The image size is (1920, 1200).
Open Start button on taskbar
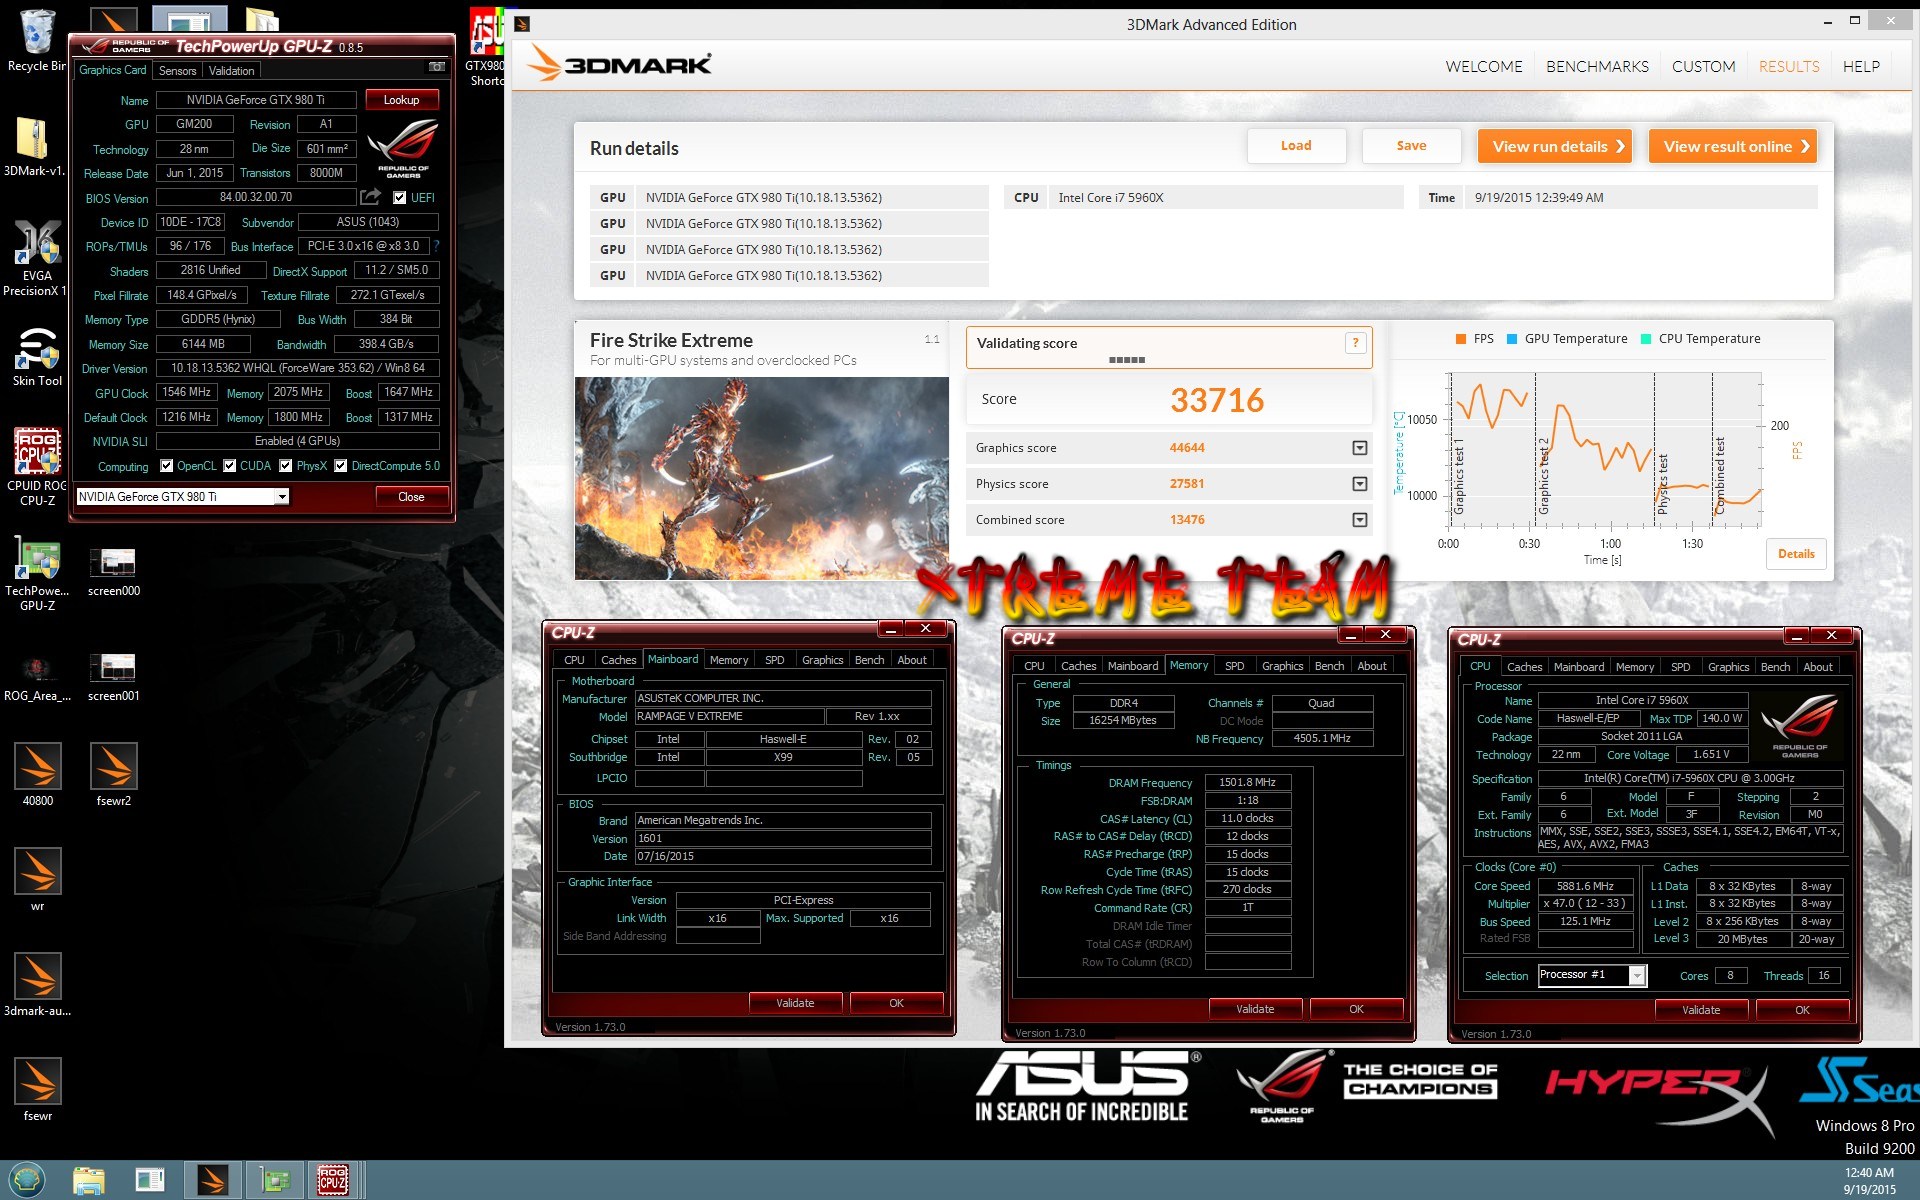tap(26, 1180)
